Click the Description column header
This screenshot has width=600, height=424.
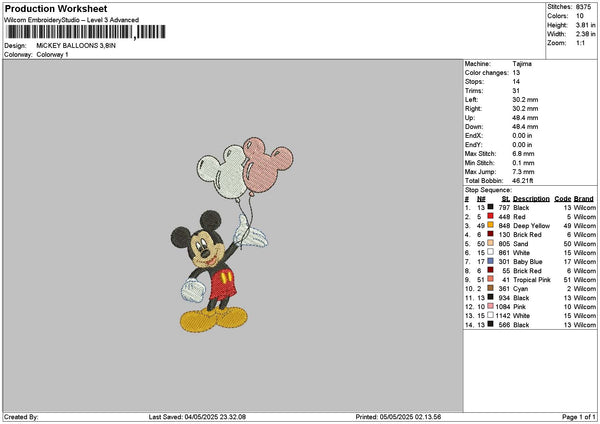point(531,199)
